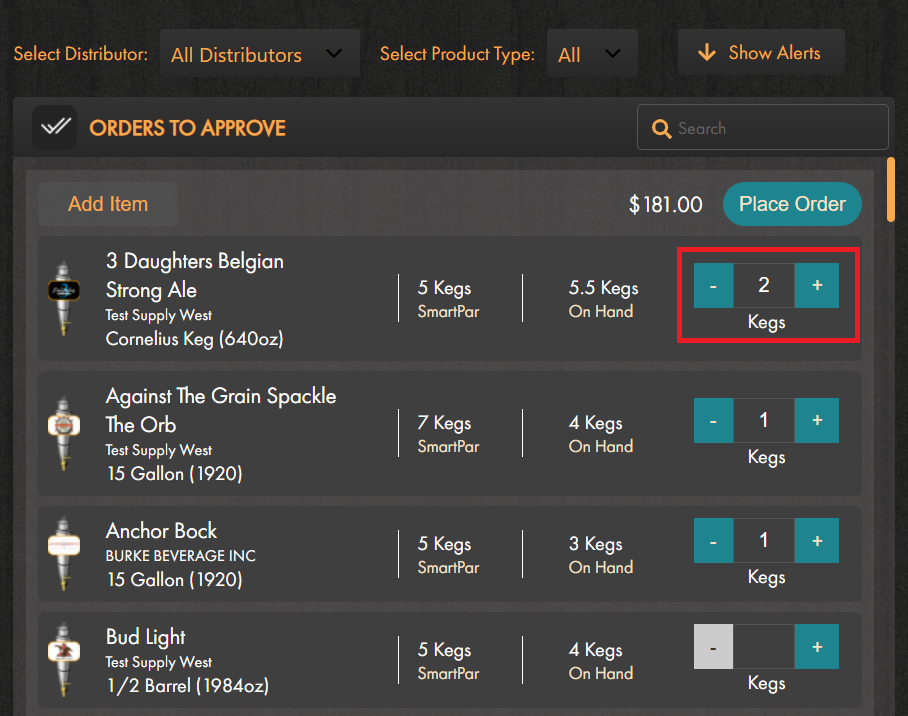This screenshot has width=908, height=716.
Task: Expand the Show Alerts panel
Action: pos(761,52)
